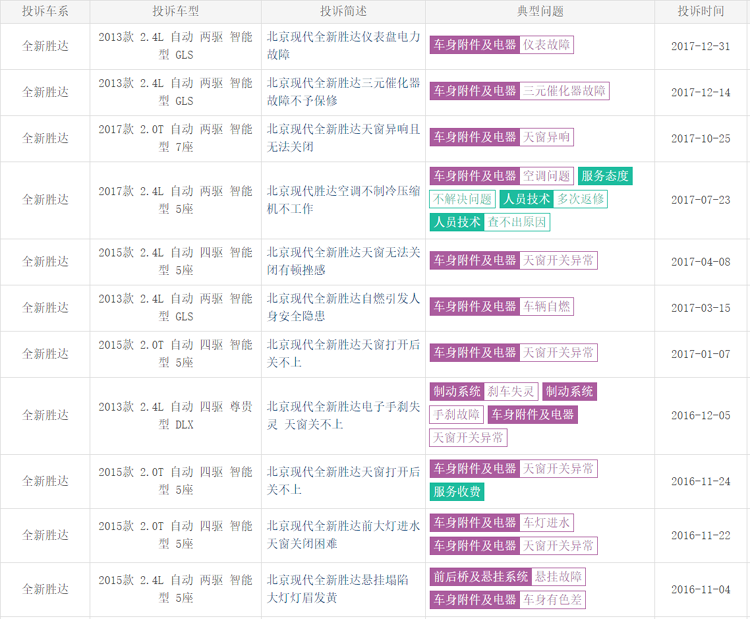This screenshot has height=619, width=750.
Task: Click 全新胜达 in the 2016-11-04 row
Action: tap(45, 589)
